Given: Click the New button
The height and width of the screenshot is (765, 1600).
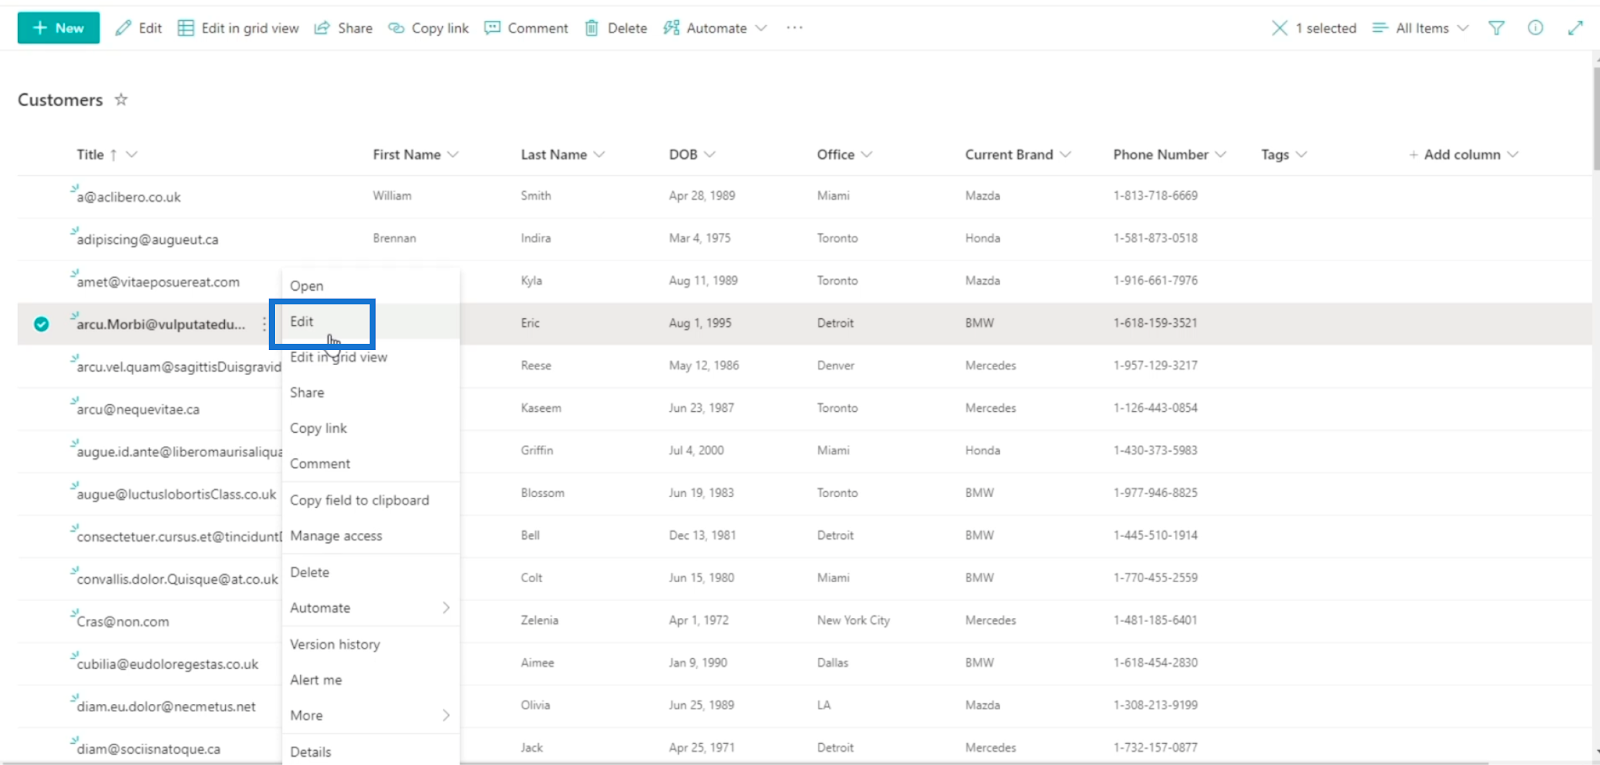Looking at the screenshot, I should coord(58,28).
